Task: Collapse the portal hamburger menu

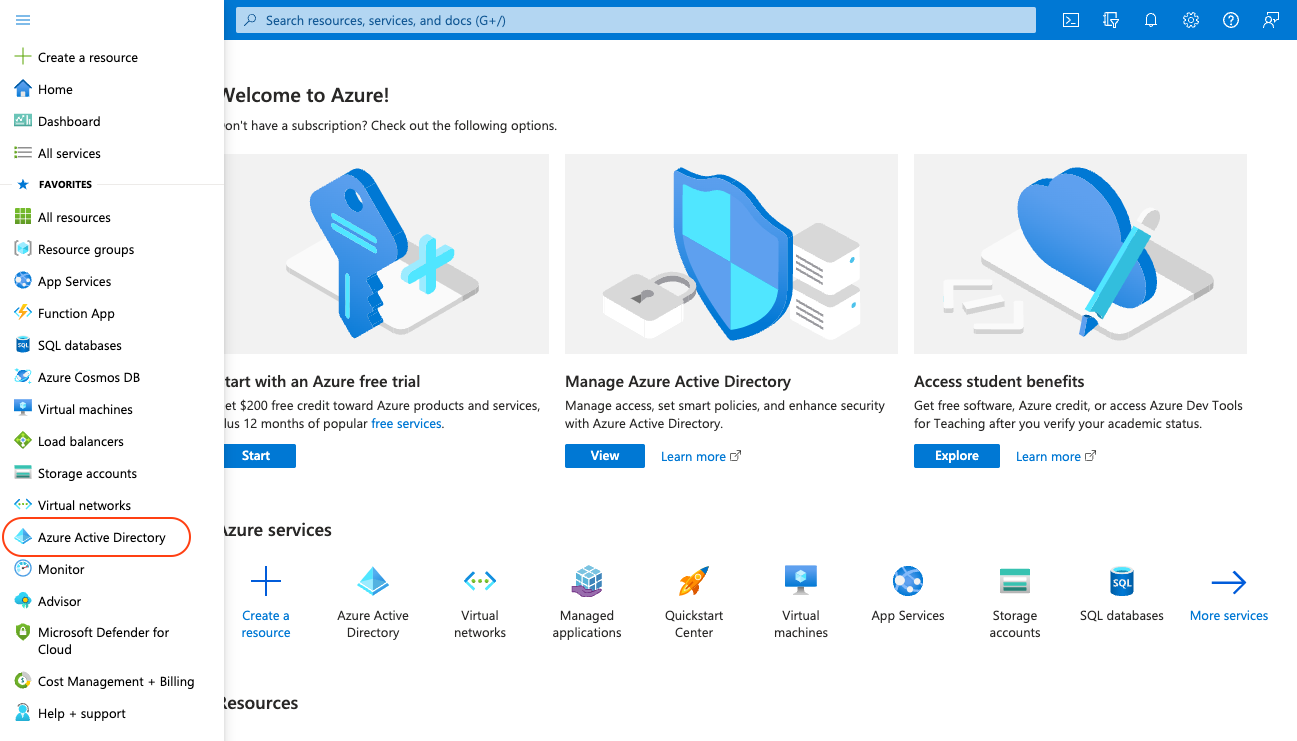Action: click(x=23, y=20)
